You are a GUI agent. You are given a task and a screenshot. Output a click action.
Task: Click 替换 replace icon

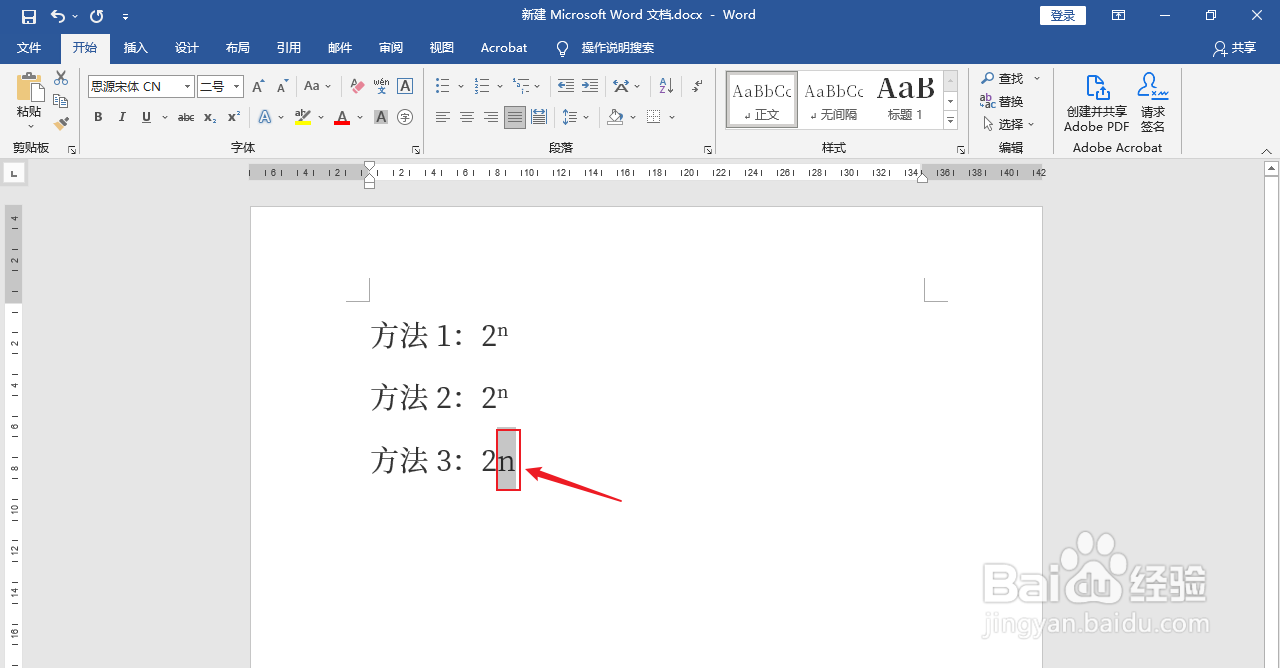1002,101
